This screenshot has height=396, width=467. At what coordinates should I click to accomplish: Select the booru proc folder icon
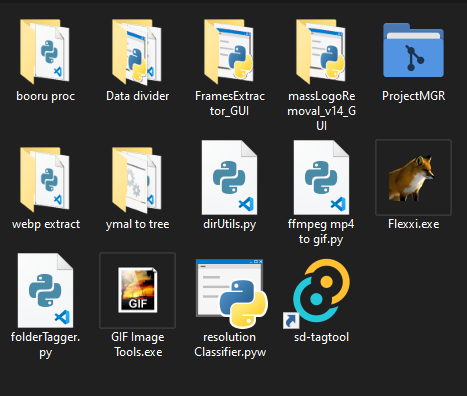click(x=45, y=52)
